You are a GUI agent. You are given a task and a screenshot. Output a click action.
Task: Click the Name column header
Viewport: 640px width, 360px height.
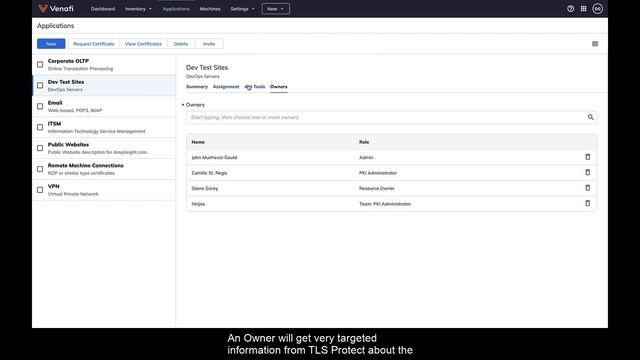(x=198, y=142)
